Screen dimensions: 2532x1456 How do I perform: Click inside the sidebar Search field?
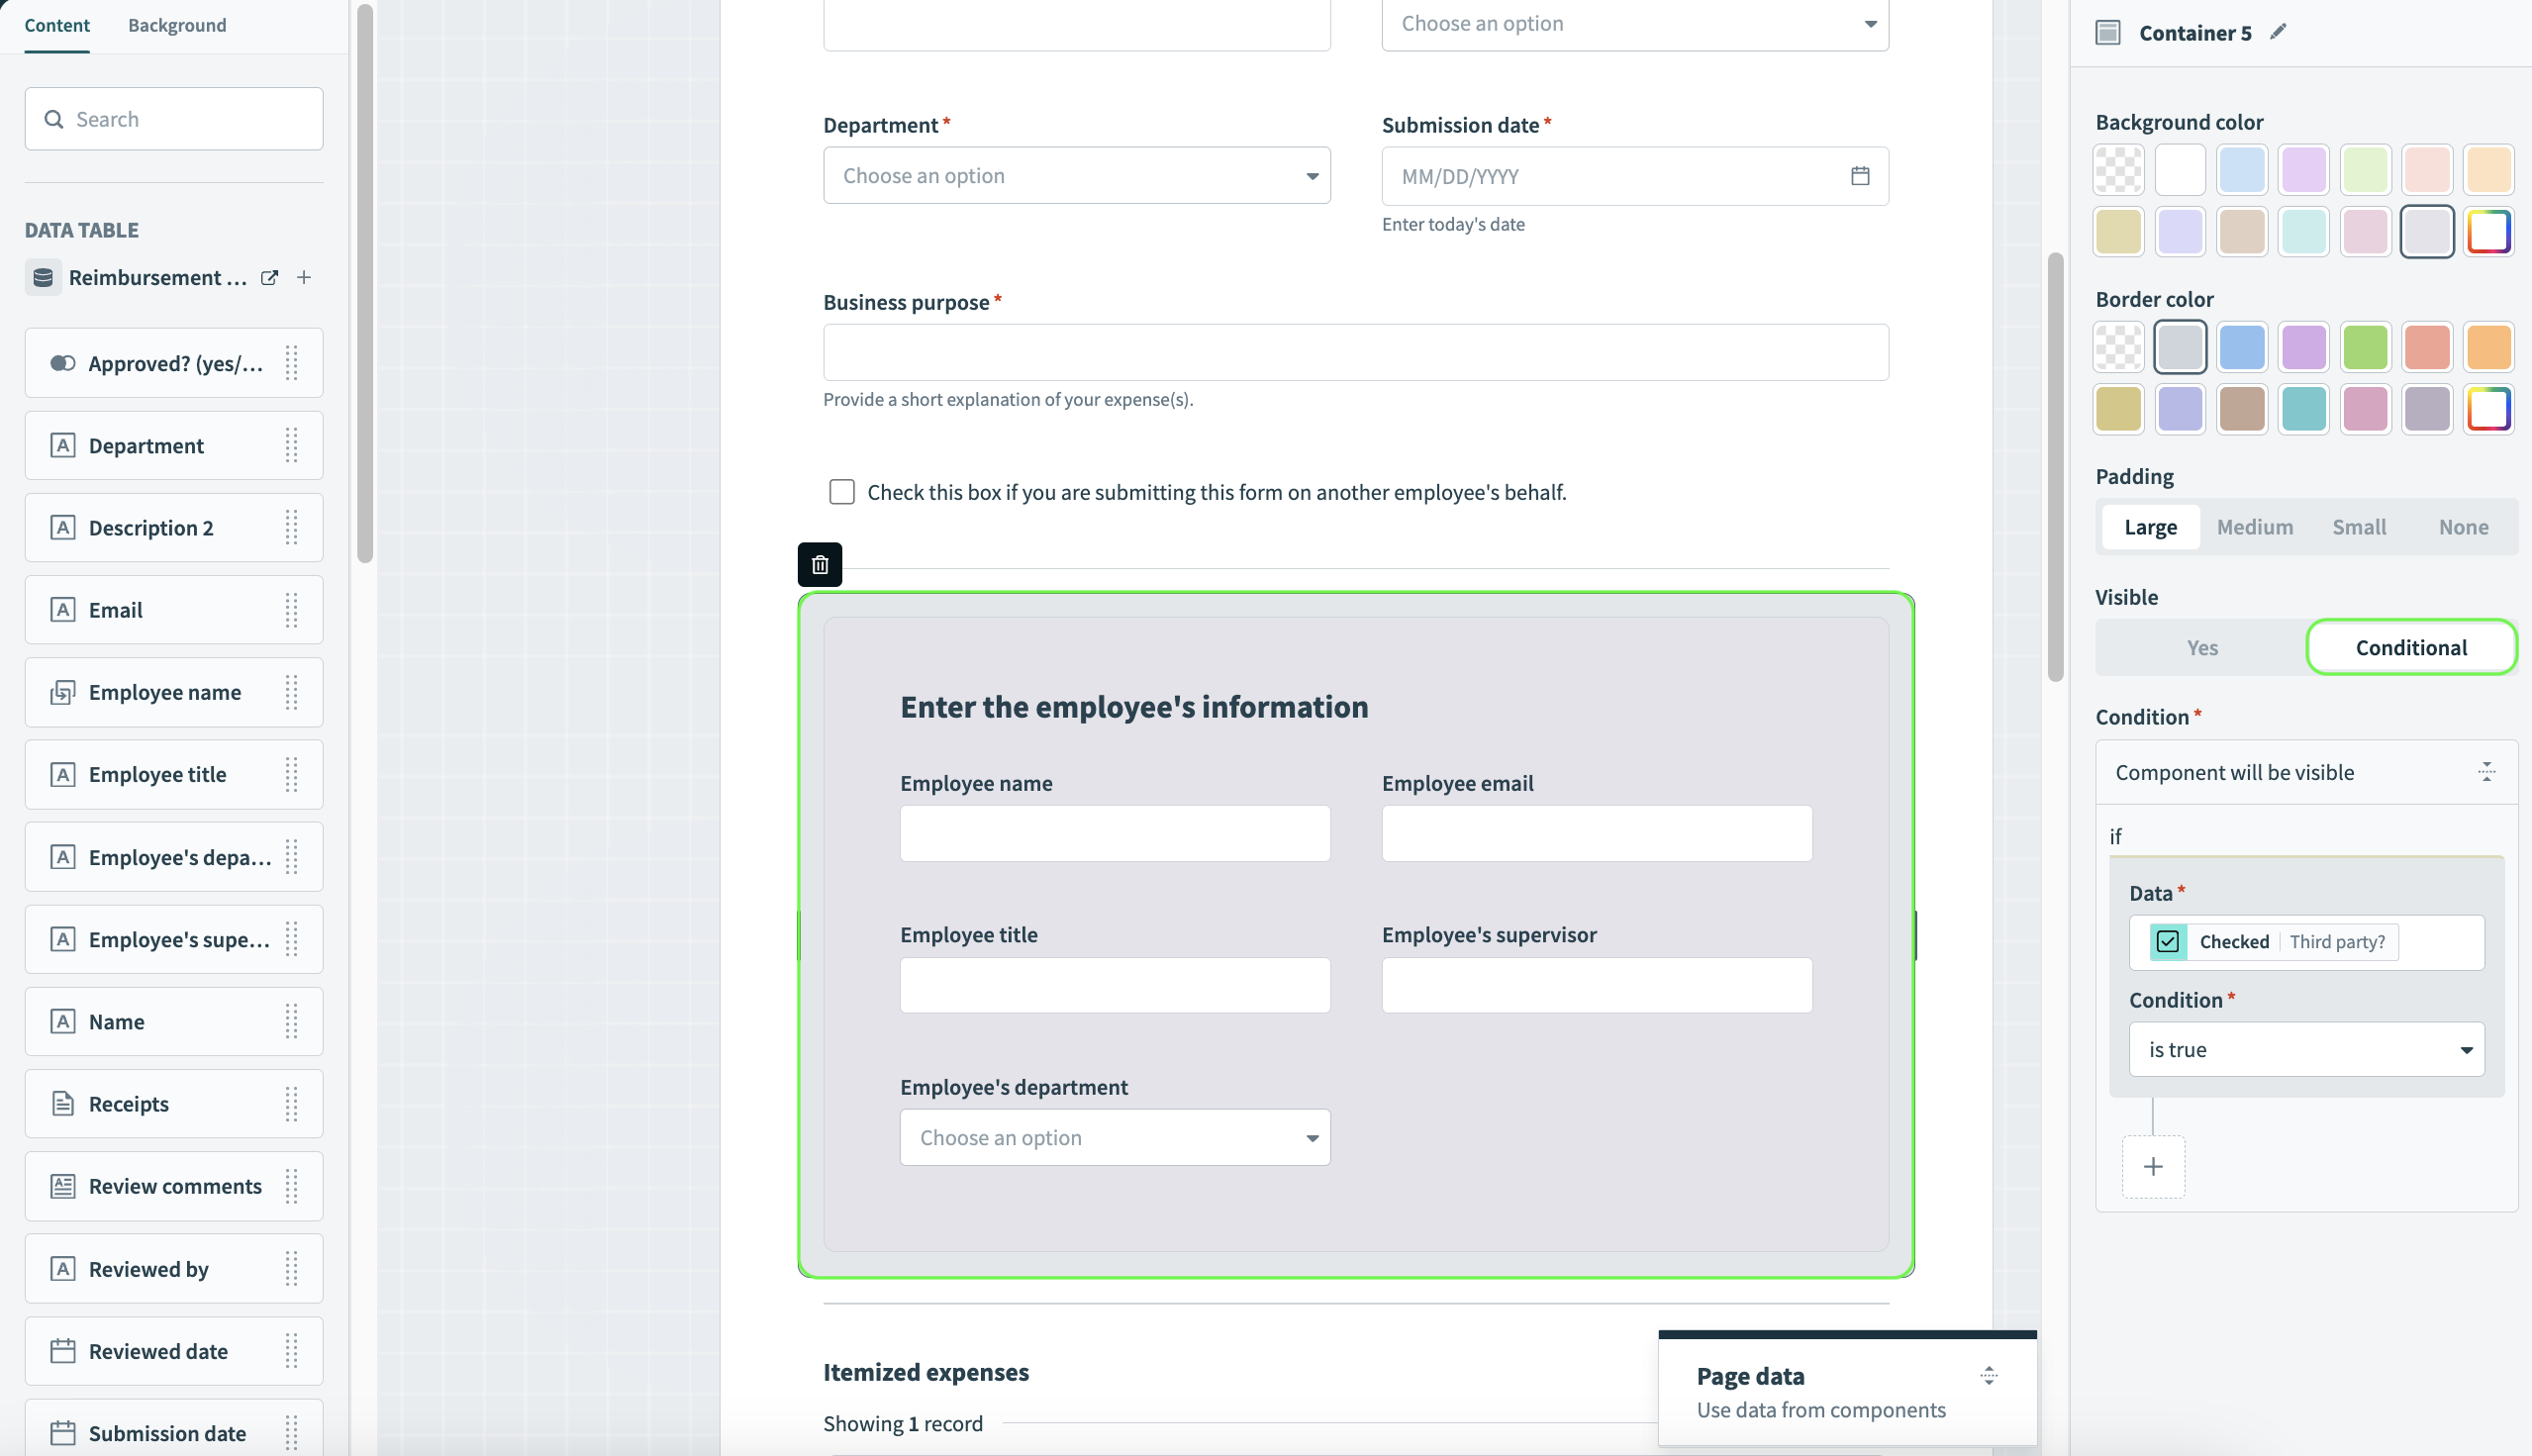tap(173, 118)
